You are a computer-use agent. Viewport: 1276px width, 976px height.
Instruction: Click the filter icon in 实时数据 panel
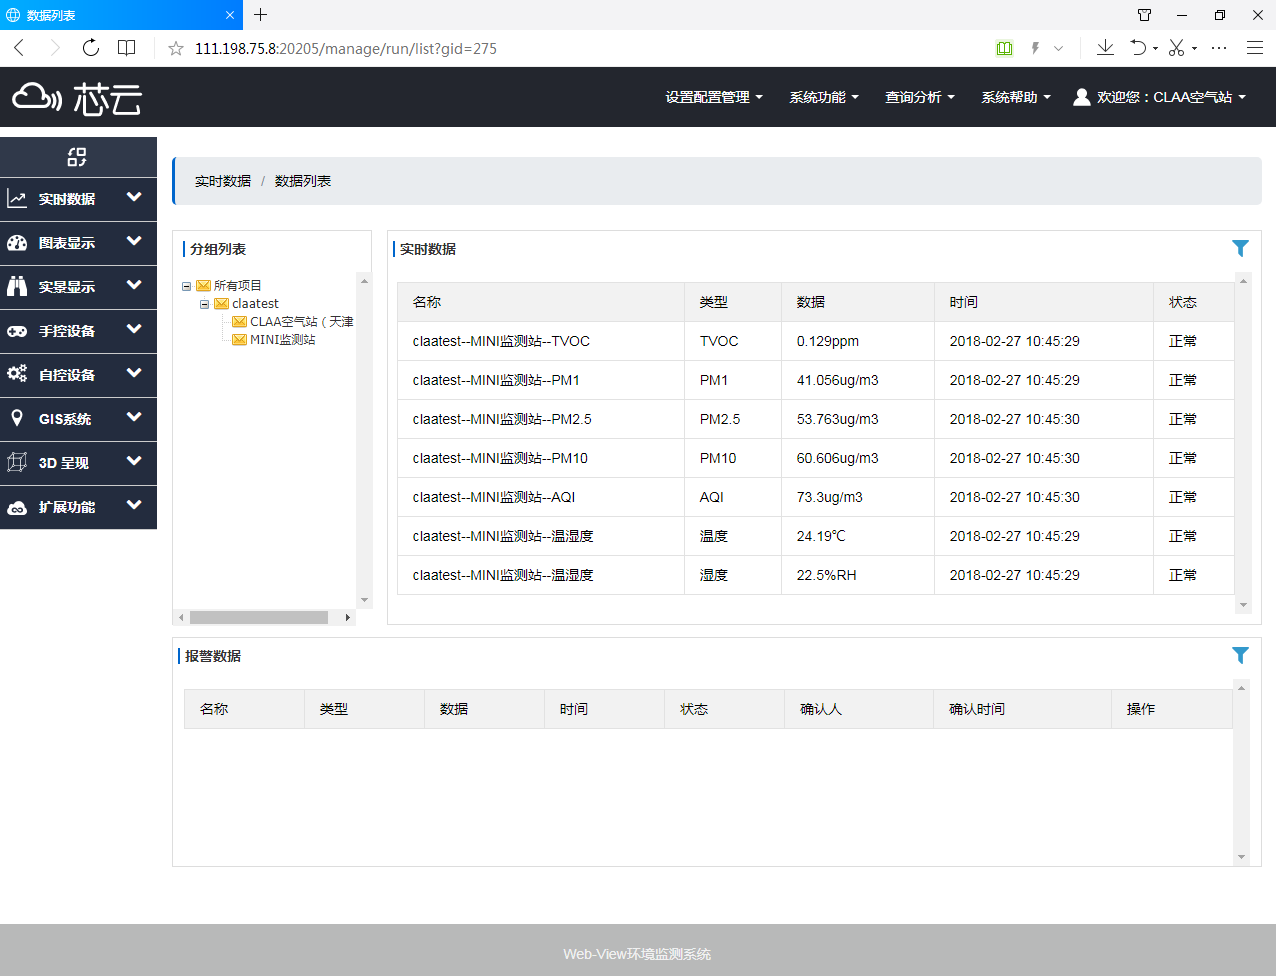1240,248
